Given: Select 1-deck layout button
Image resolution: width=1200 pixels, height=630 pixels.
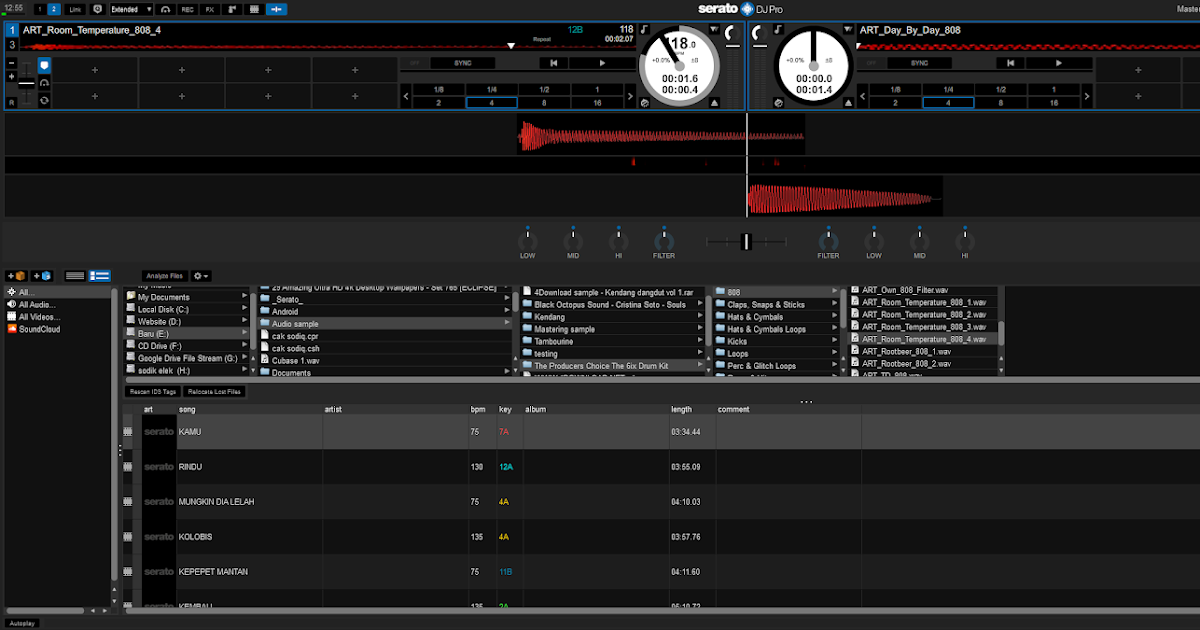Looking at the screenshot, I should coord(40,9).
